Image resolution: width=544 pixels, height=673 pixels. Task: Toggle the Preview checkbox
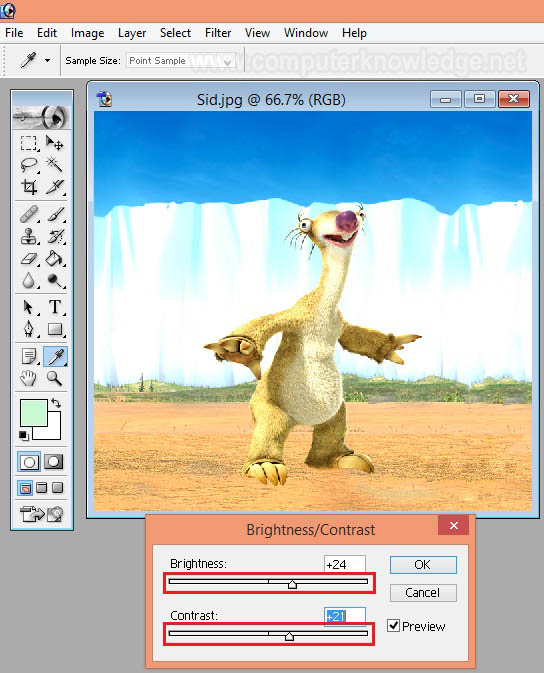[393, 625]
